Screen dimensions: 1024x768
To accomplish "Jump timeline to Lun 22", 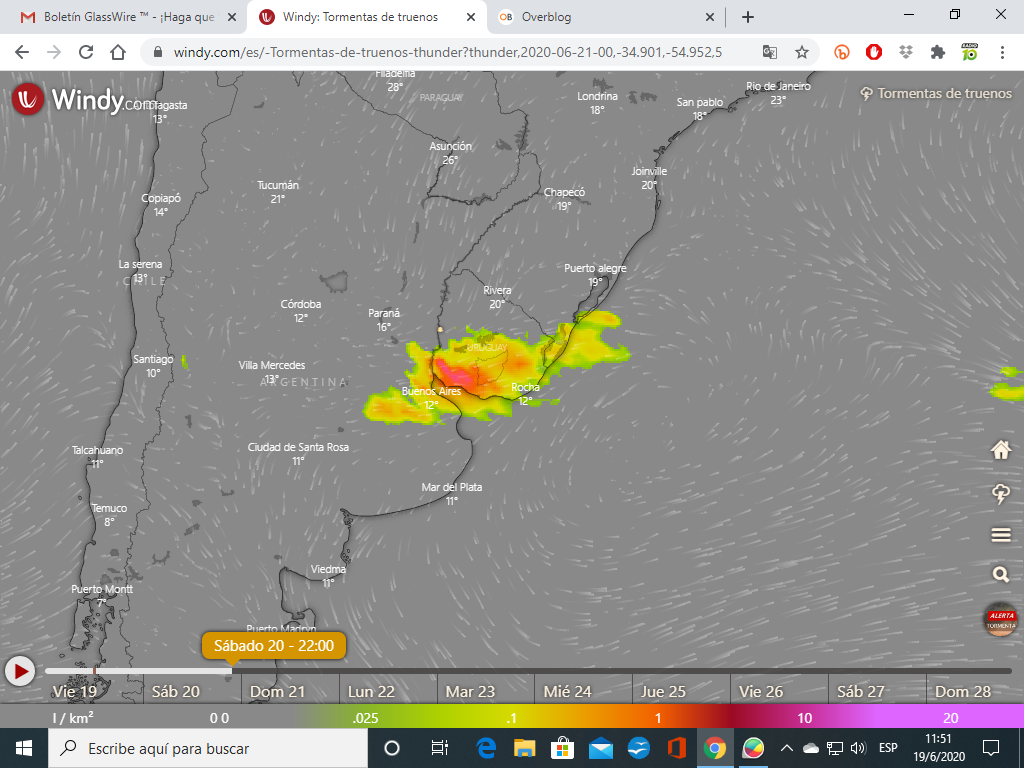I will [x=372, y=692].
